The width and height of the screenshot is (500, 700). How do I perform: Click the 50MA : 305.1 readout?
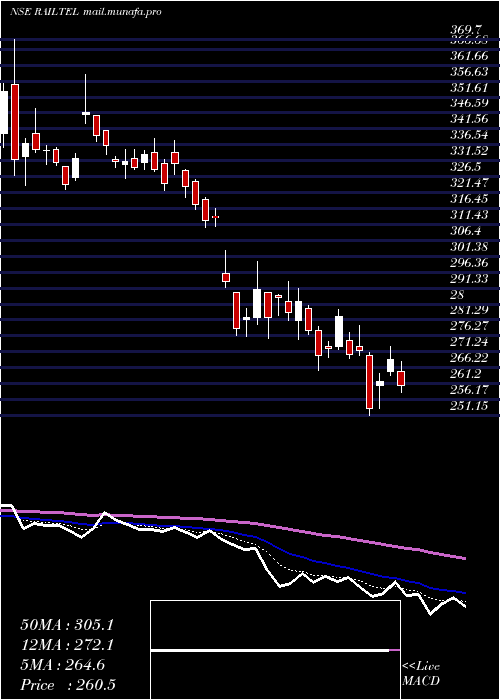click(x=67, y=624)
